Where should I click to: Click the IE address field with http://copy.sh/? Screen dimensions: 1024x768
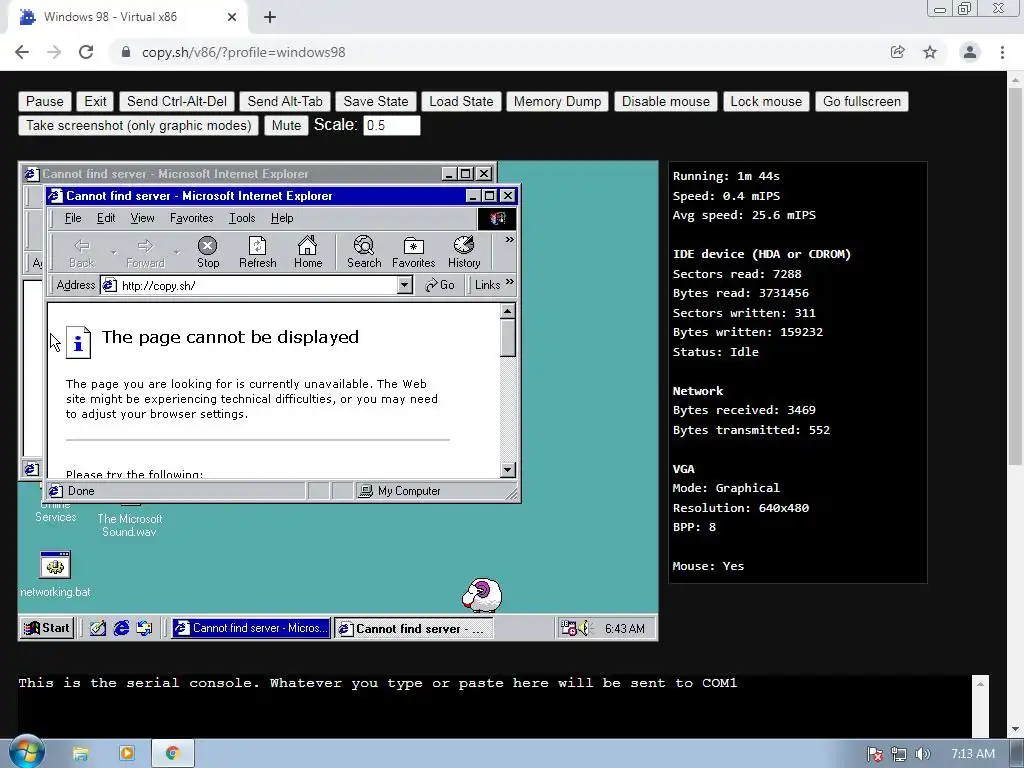[258, 285]
